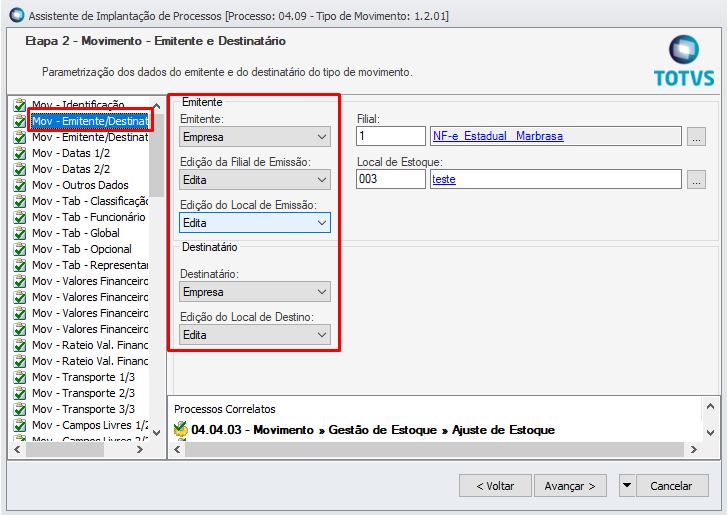Click the checklist icon beside Mov - Tab - Global
Image resolution: width=728 pixels, height=515 pixels.
(x=20, y=233)
